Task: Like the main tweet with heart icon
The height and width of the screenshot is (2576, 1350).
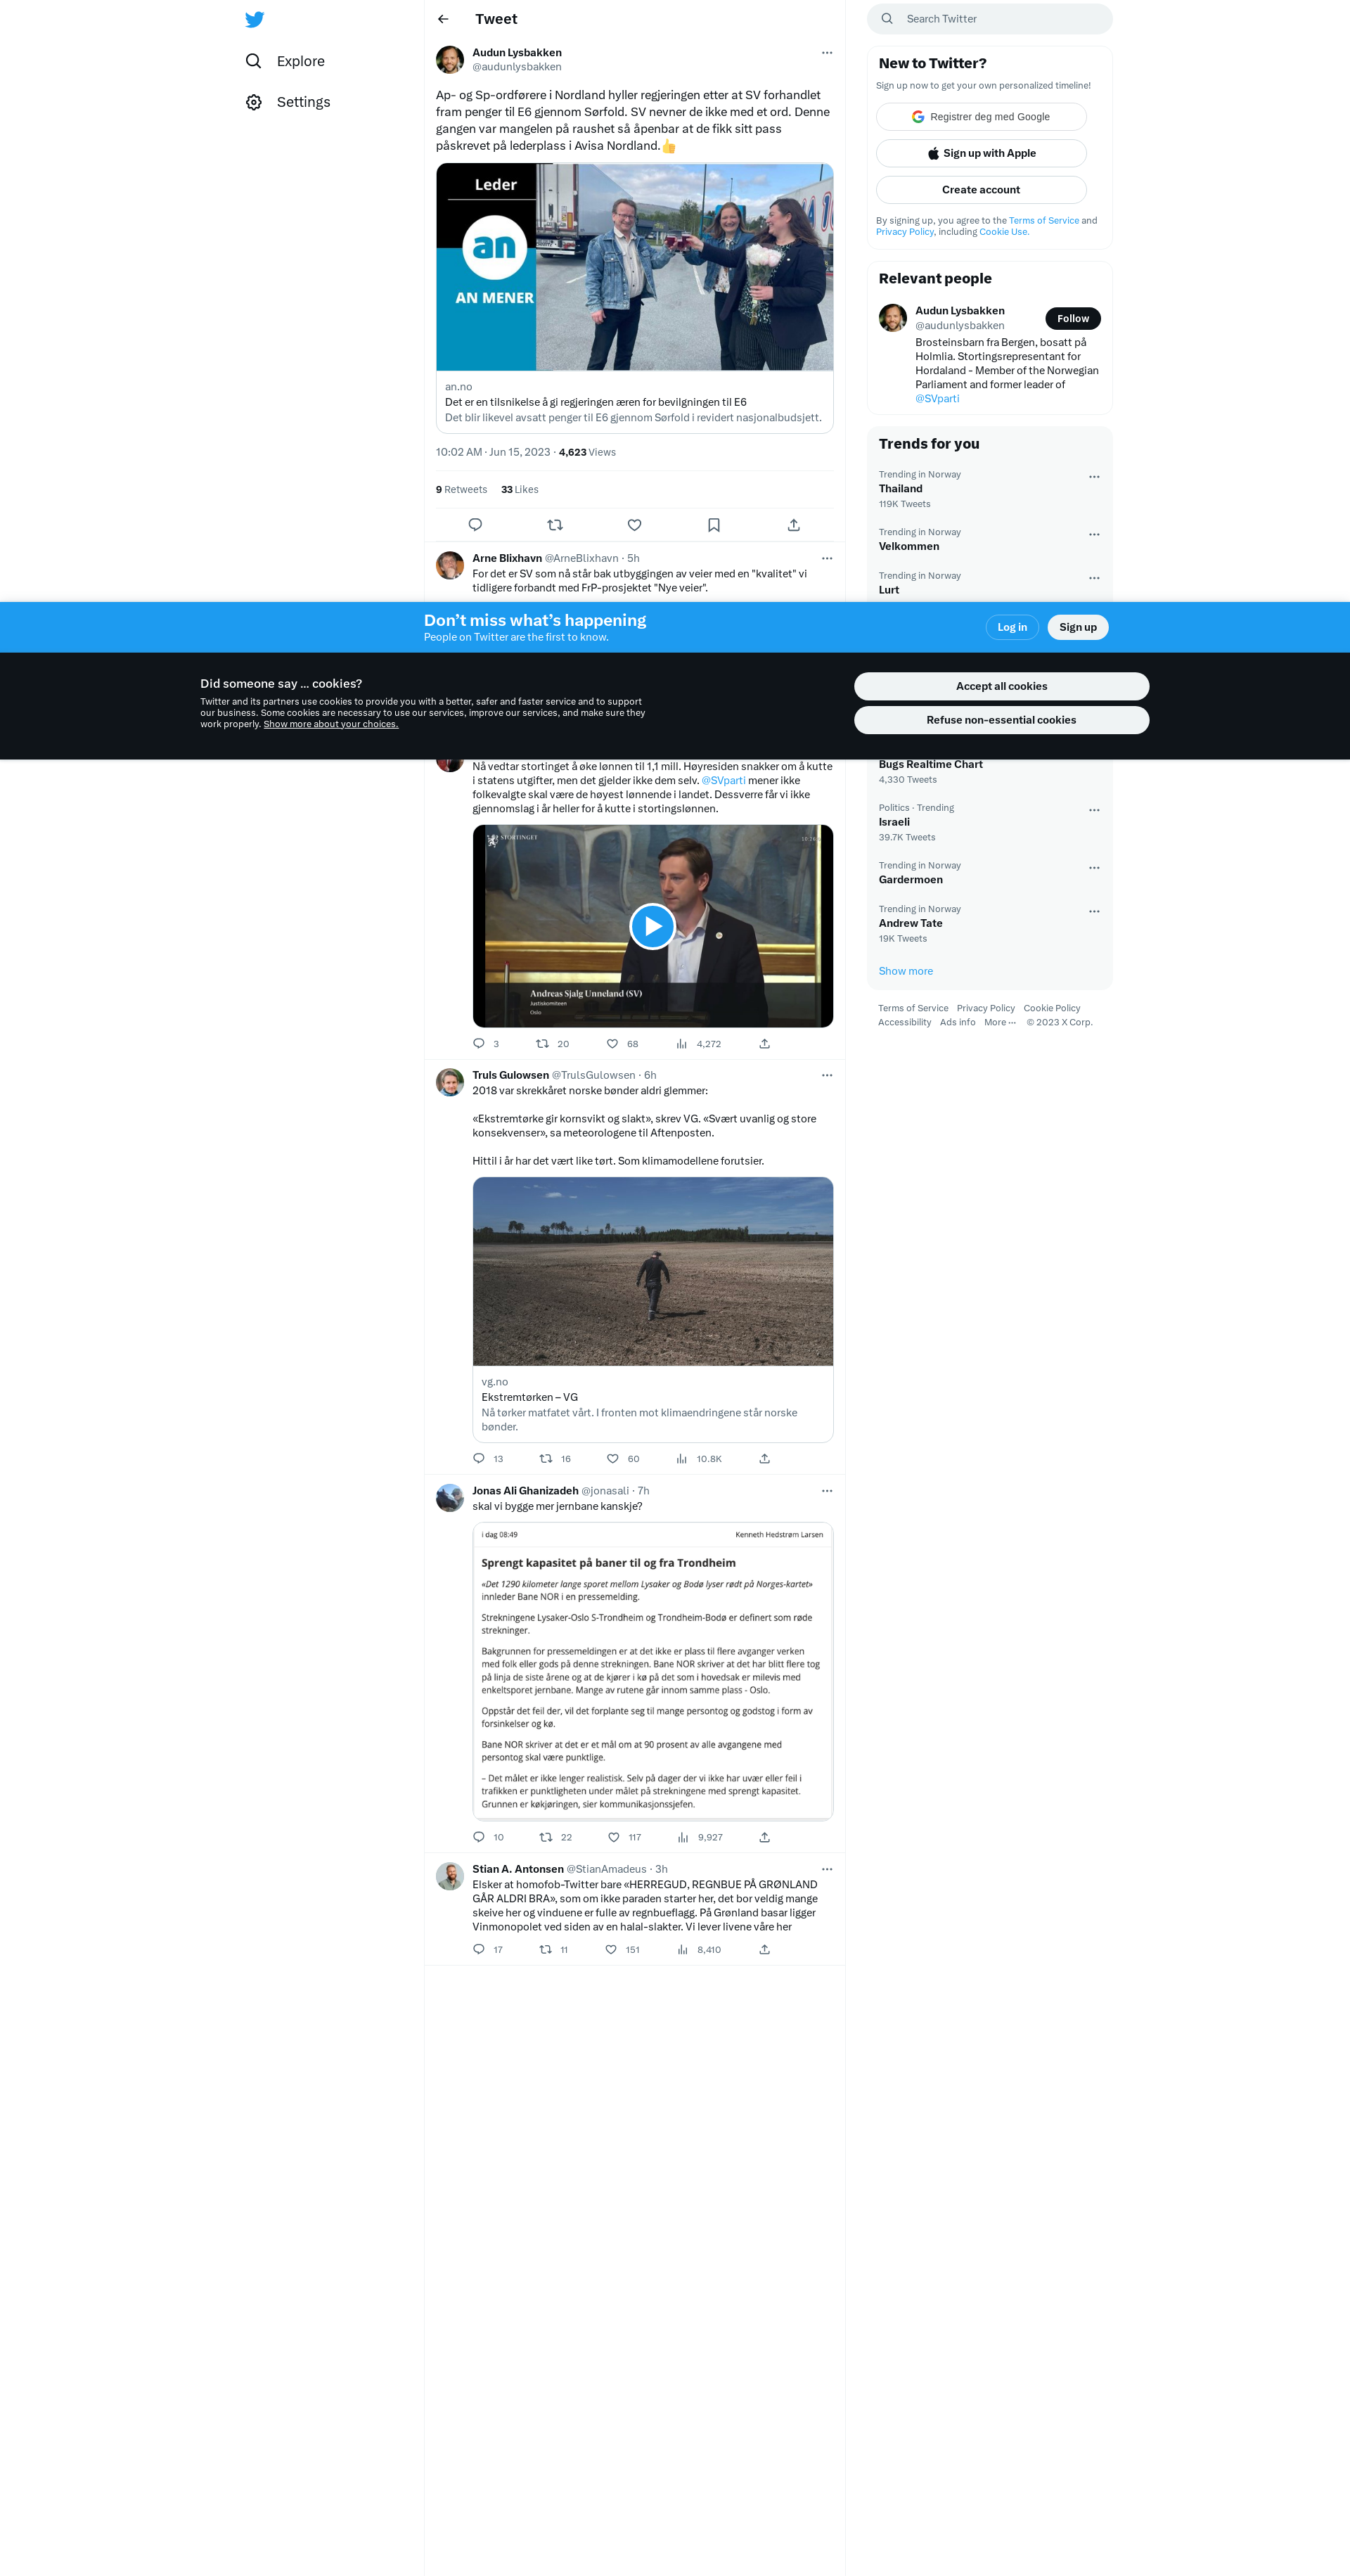Action: point(634,525)
